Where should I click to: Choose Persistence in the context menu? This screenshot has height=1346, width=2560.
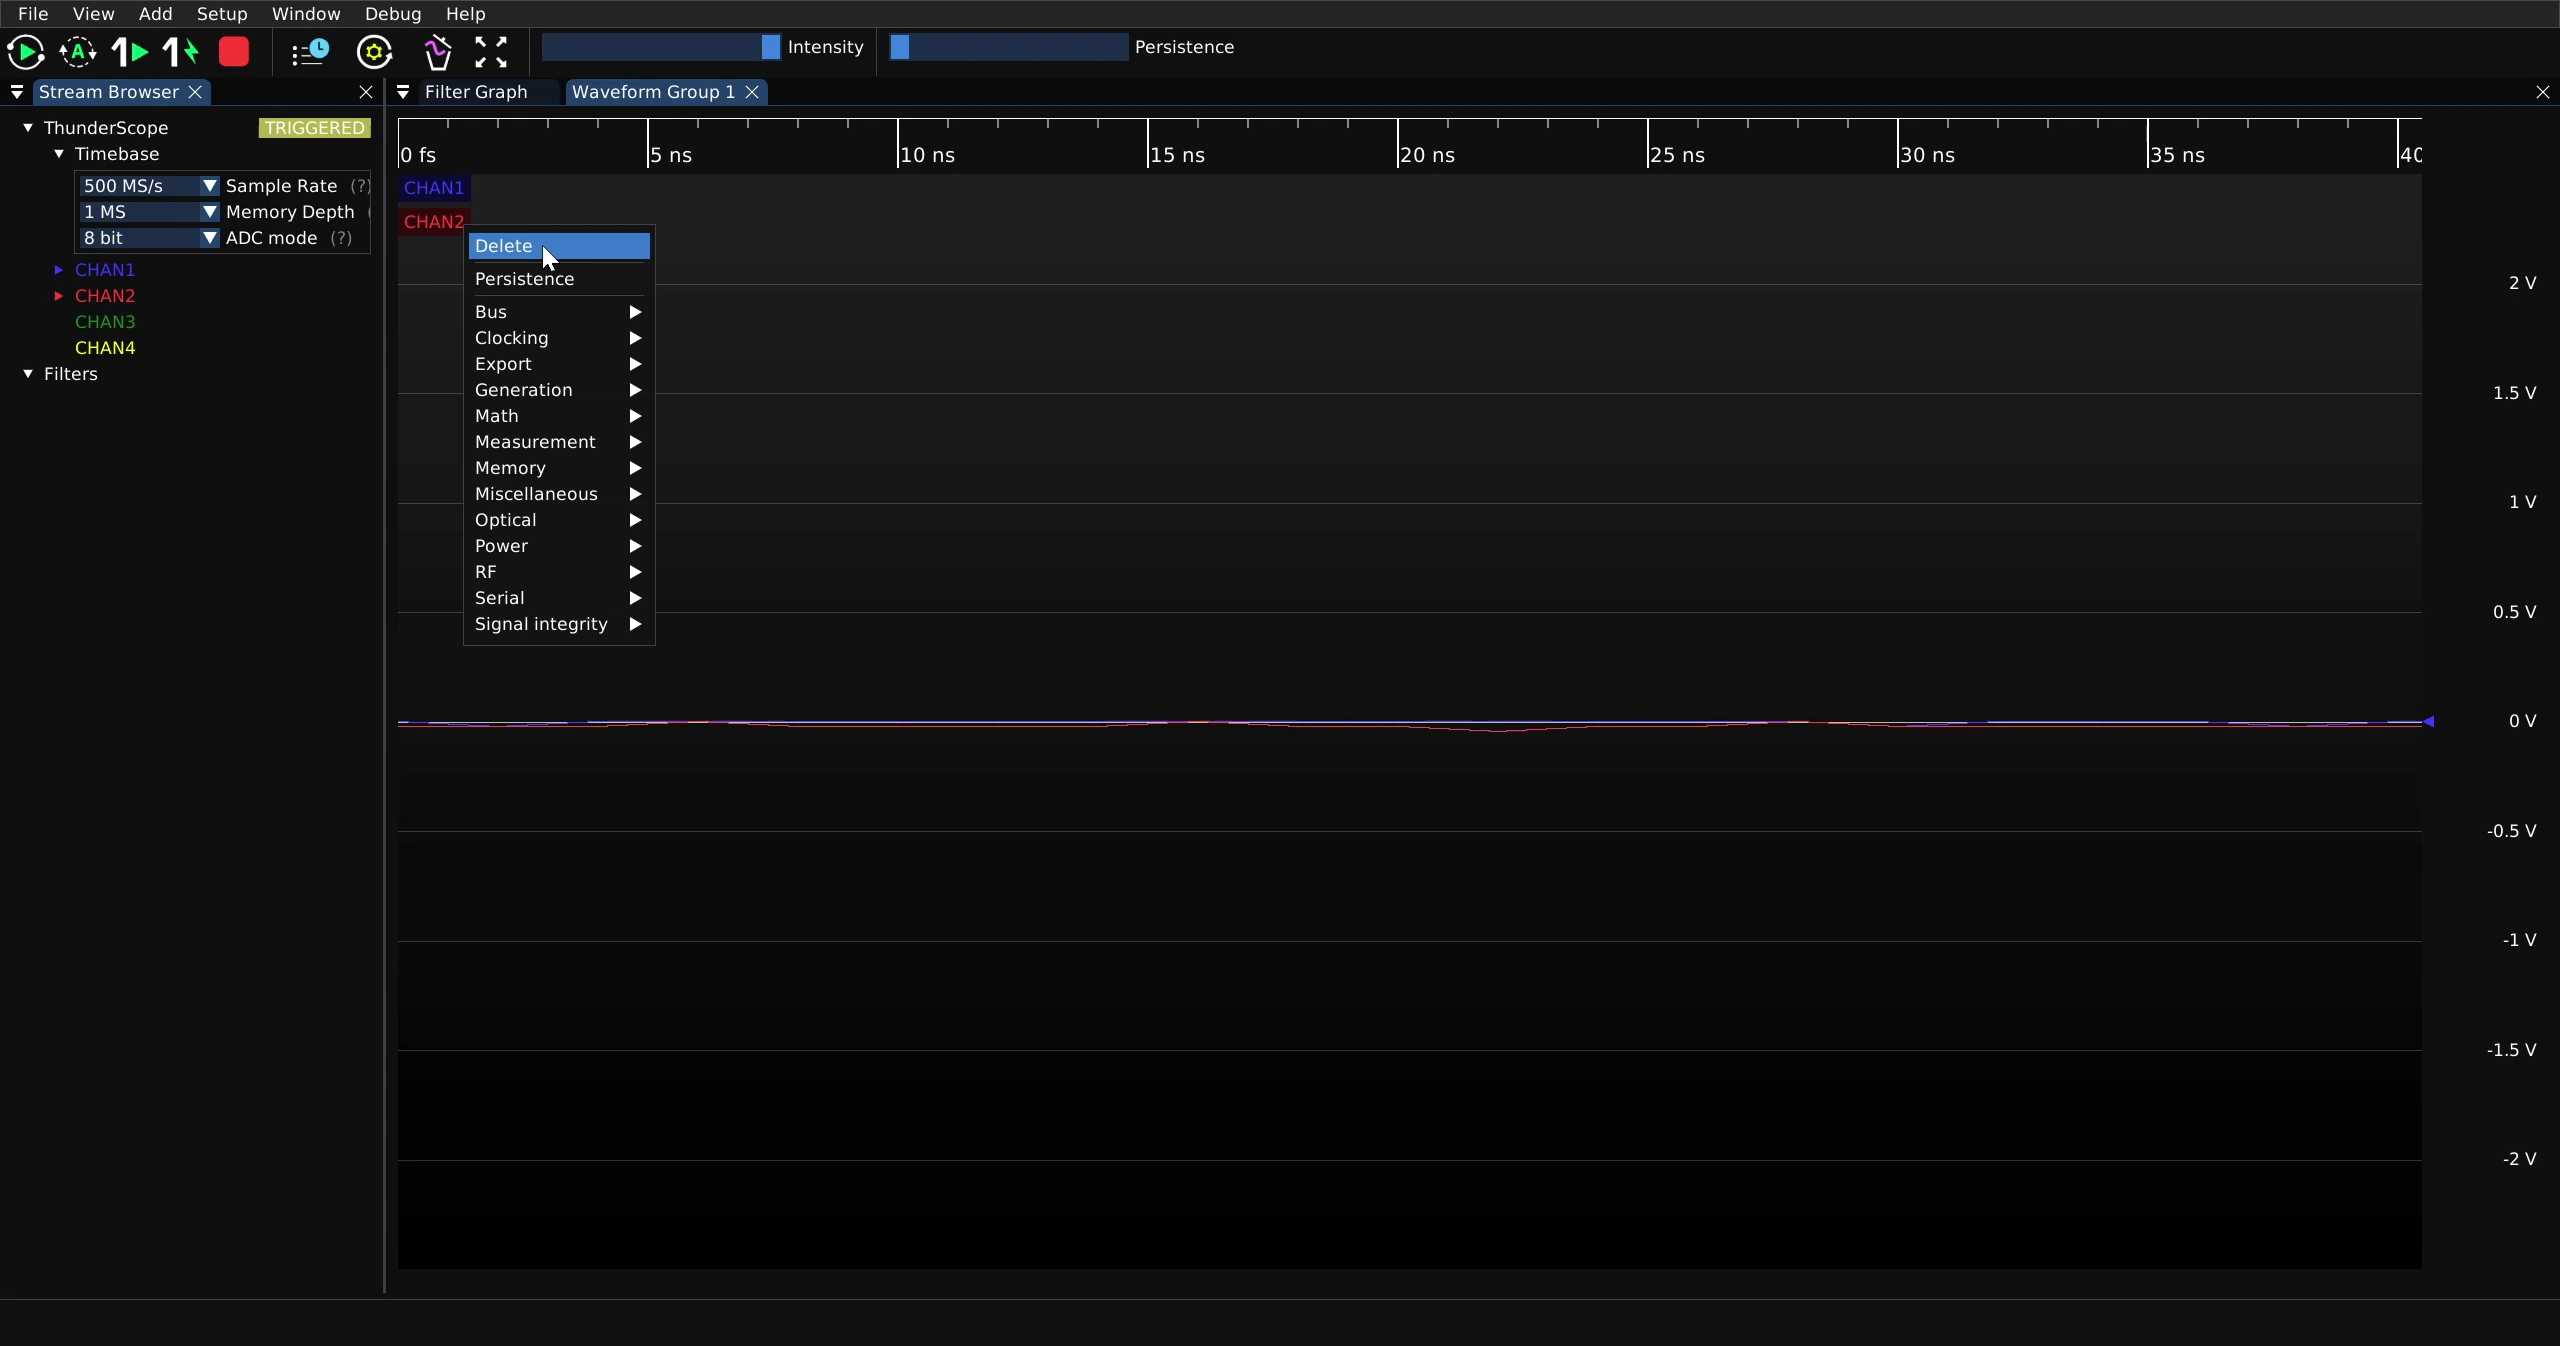tap(559, 279)
